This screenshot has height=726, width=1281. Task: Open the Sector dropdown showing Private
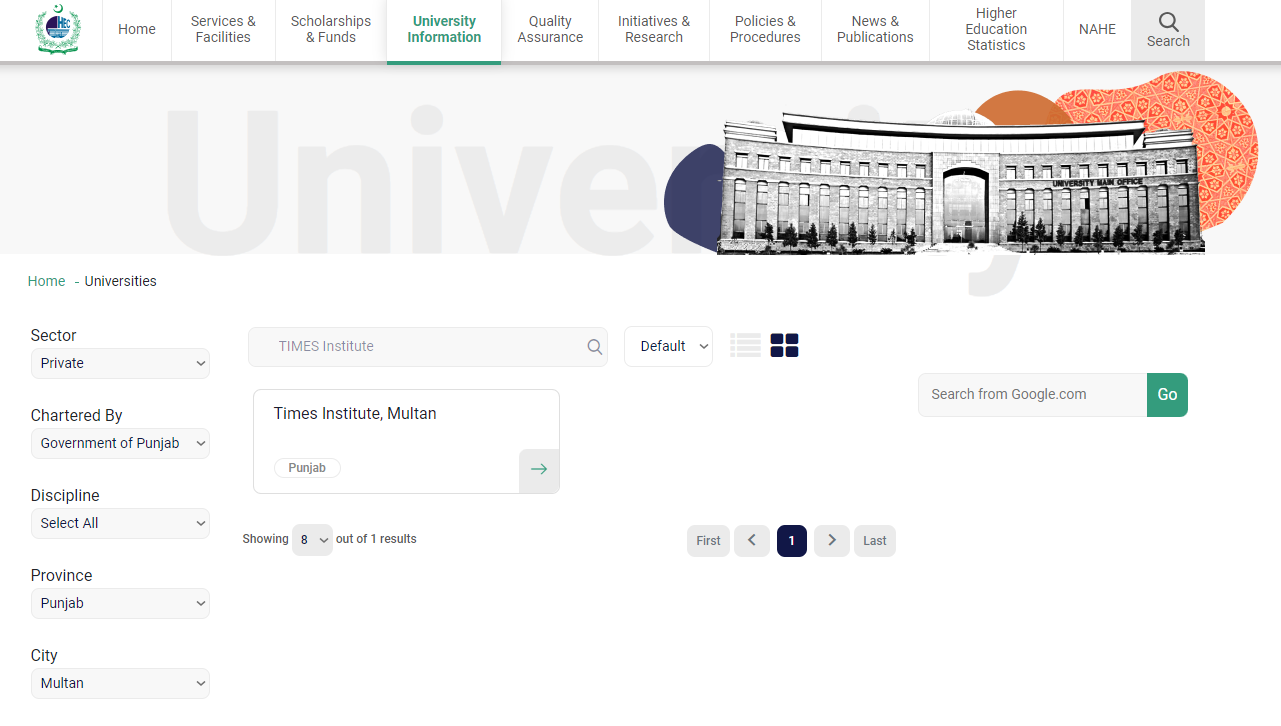coord(120,363)
